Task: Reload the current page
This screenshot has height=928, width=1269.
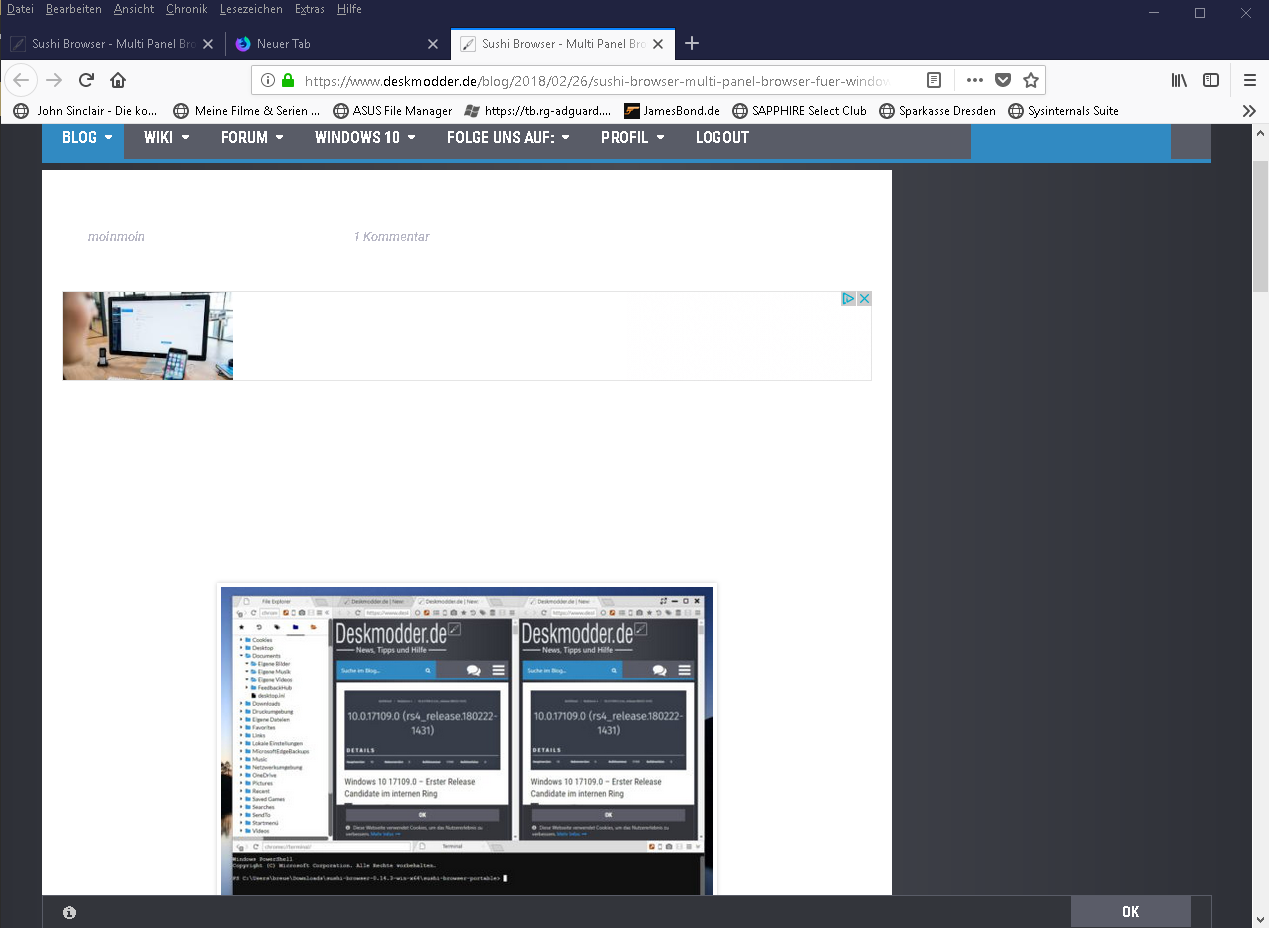Action: (x=87, y=80)
